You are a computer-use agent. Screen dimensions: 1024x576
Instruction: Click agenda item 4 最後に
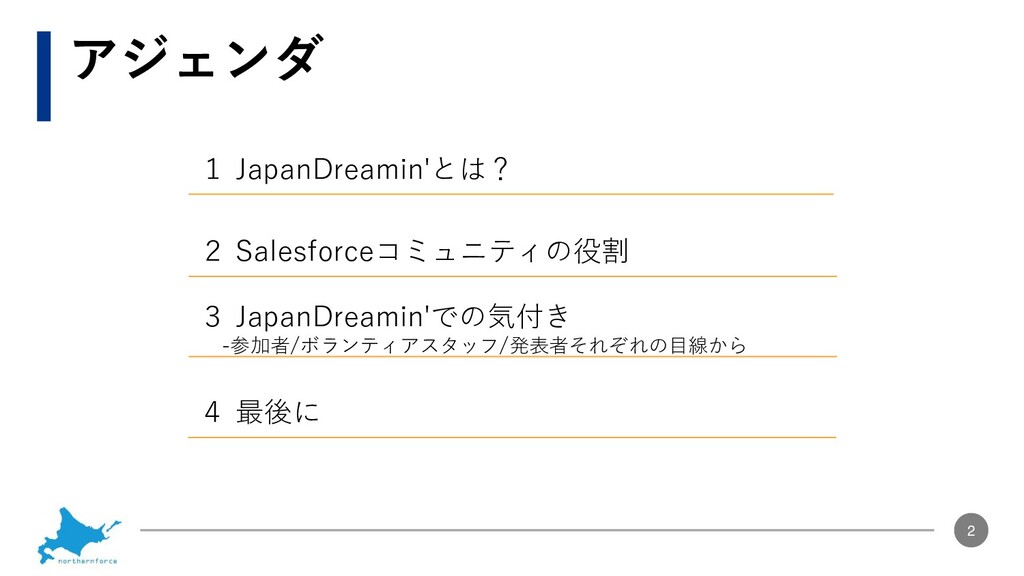click(262, 412)
